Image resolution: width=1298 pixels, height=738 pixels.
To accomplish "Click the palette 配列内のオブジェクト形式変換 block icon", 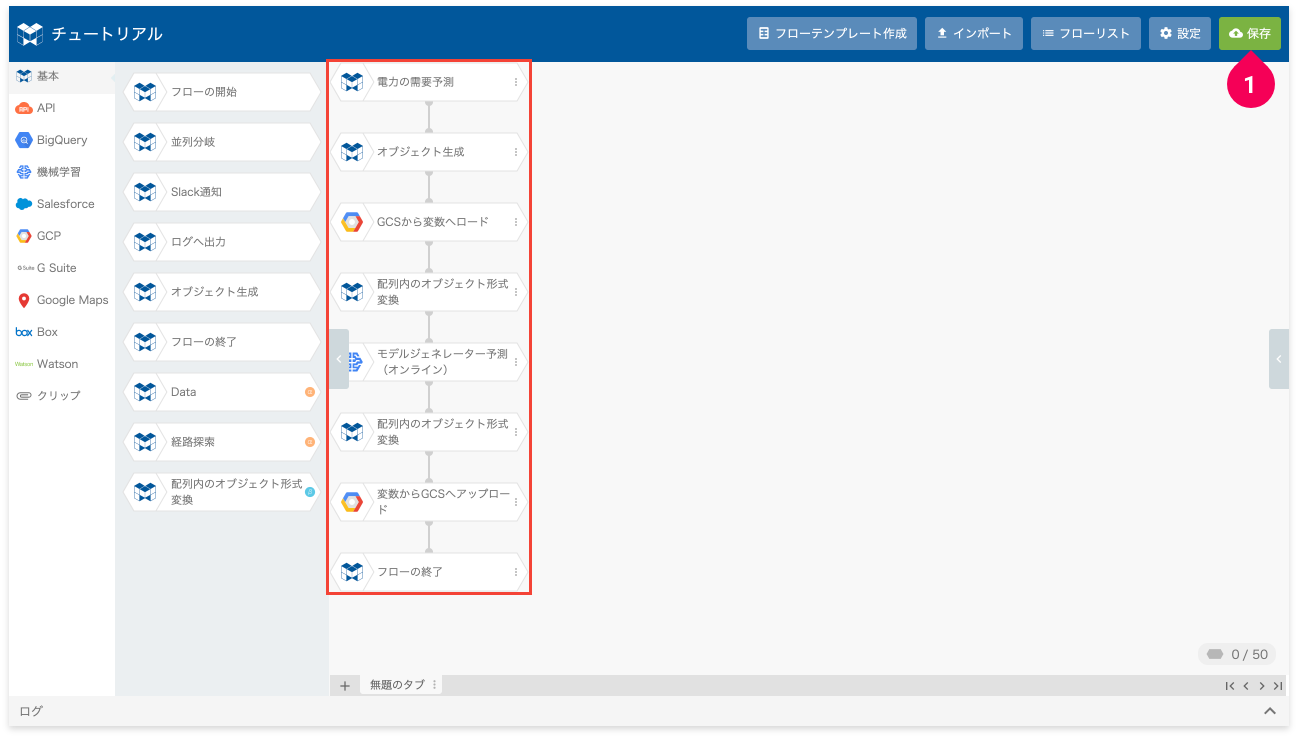I will (146, 492).
